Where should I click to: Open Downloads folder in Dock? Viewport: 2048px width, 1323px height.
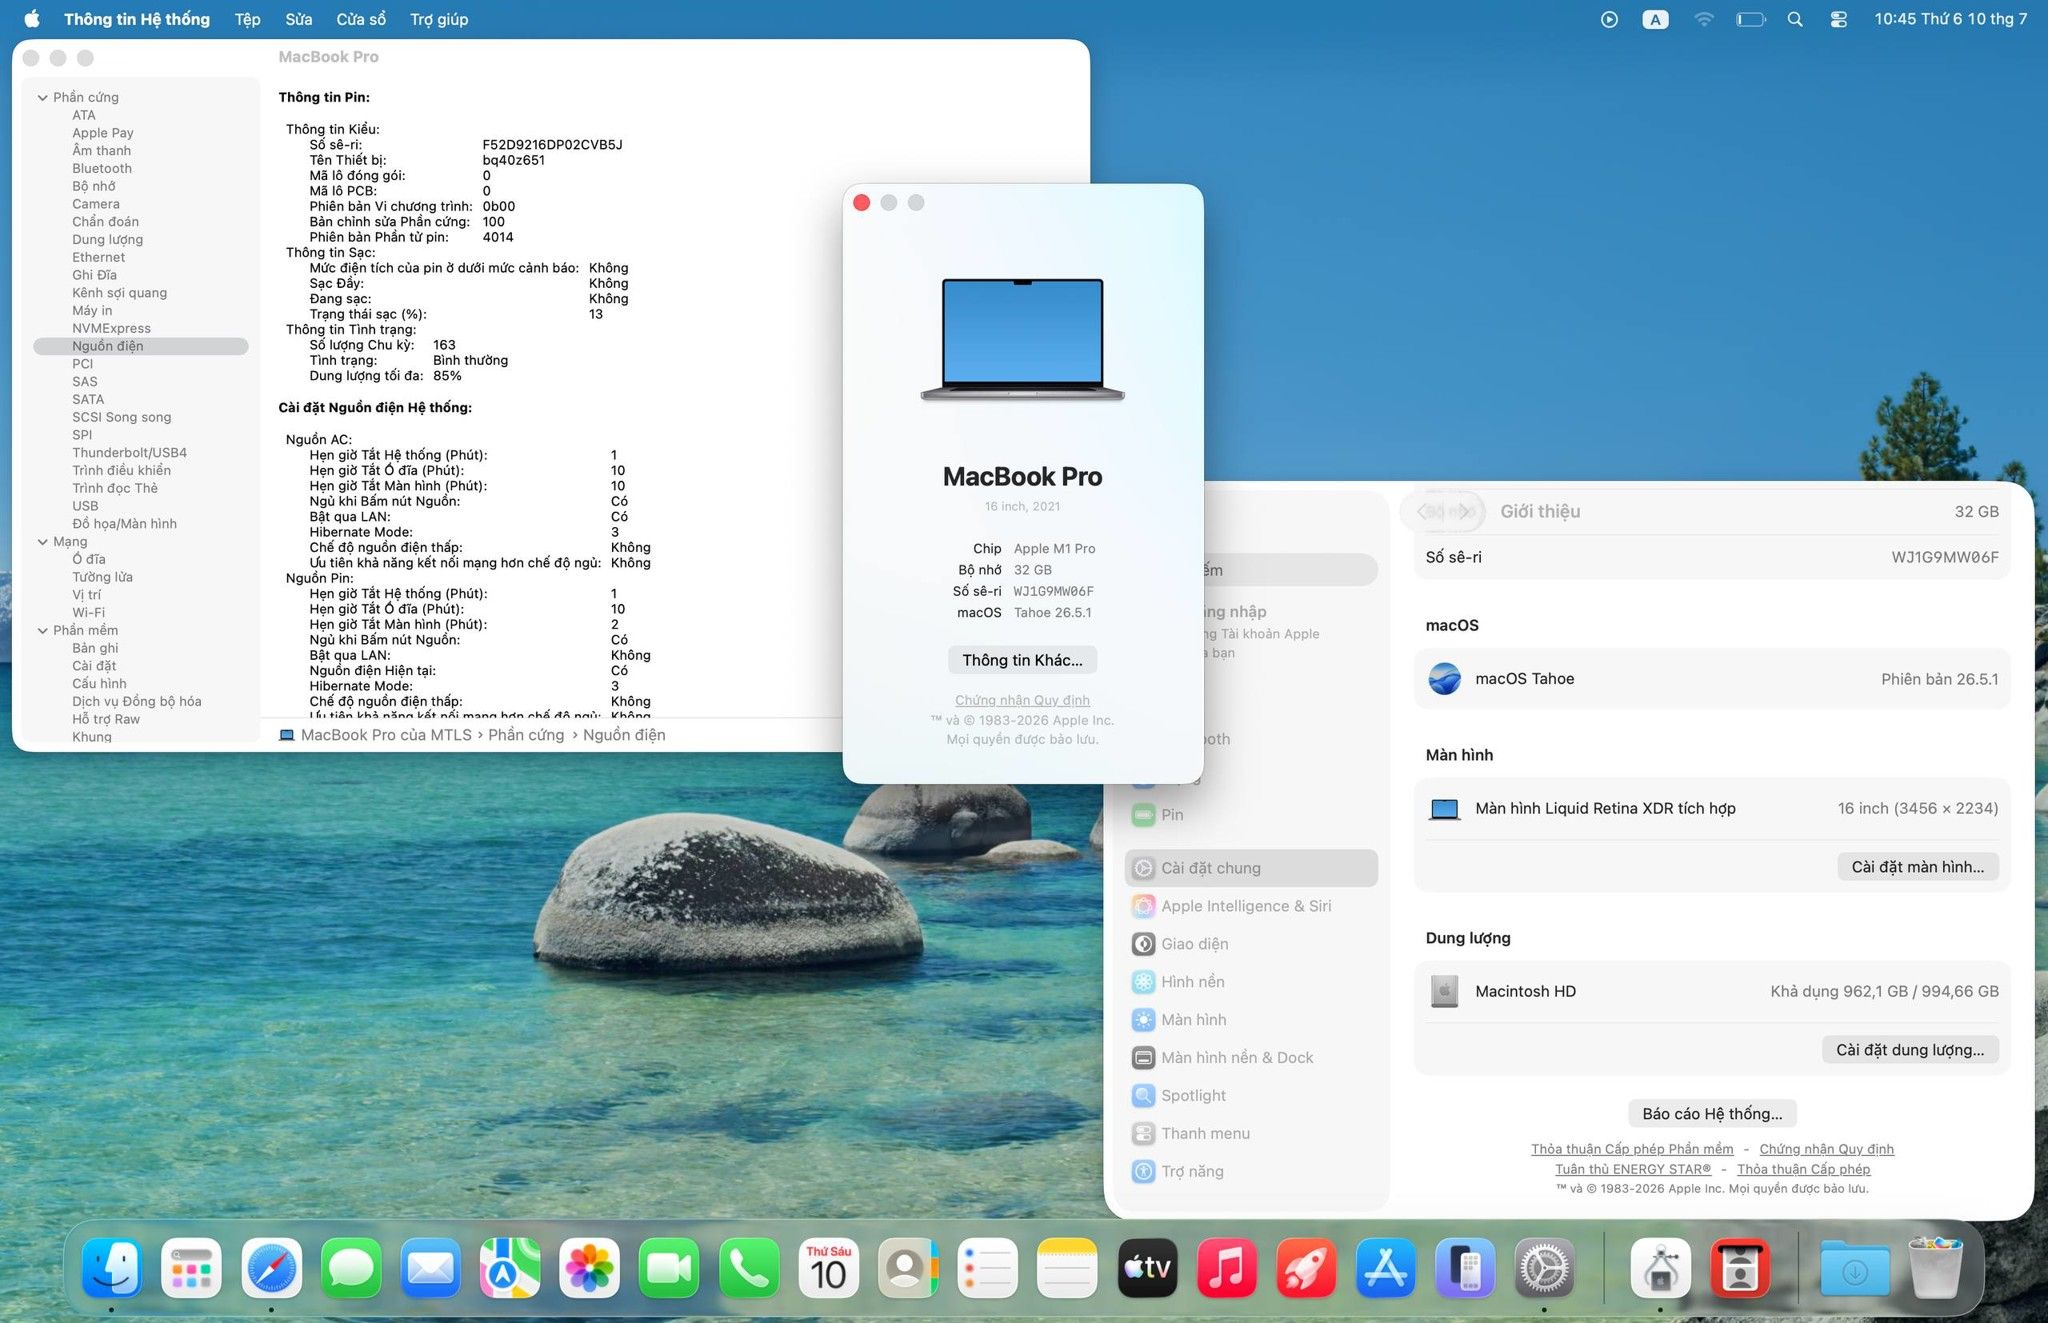coord(1855,1268)
